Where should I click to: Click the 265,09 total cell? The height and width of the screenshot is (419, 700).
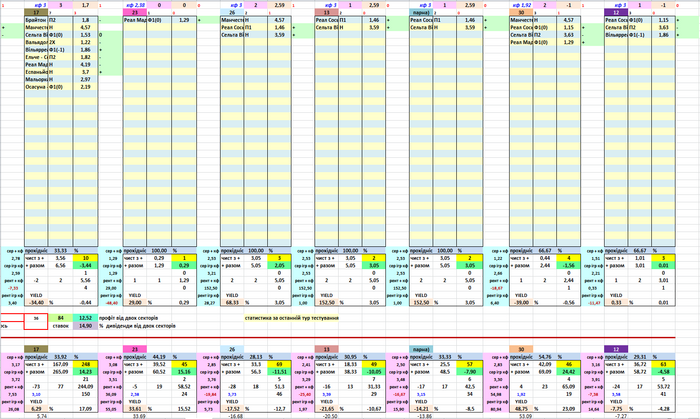pyautogui.click(x=61, y=372)
